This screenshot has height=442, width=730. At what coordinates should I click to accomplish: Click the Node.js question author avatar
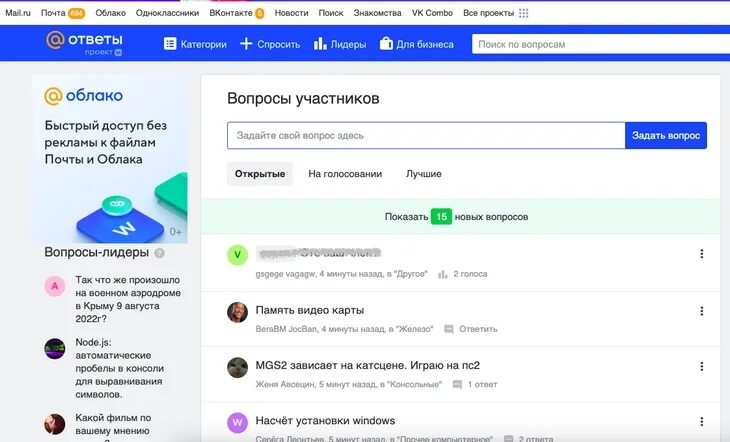point(54,348)
